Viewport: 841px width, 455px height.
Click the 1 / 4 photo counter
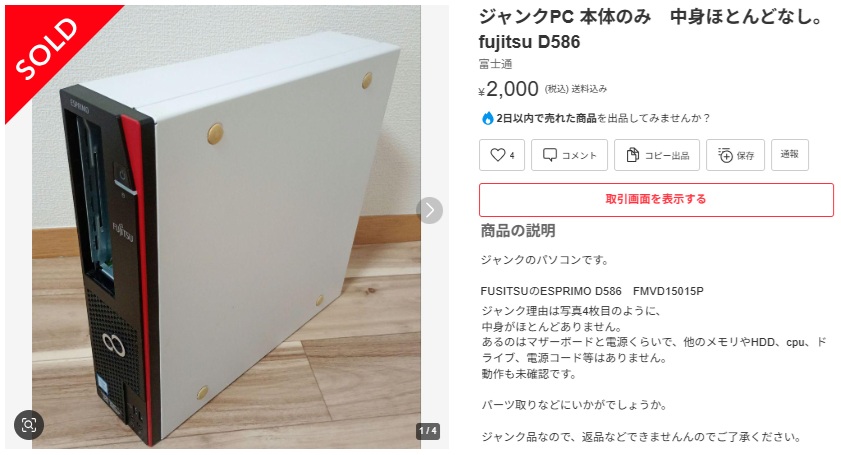[x=427, y=431]
